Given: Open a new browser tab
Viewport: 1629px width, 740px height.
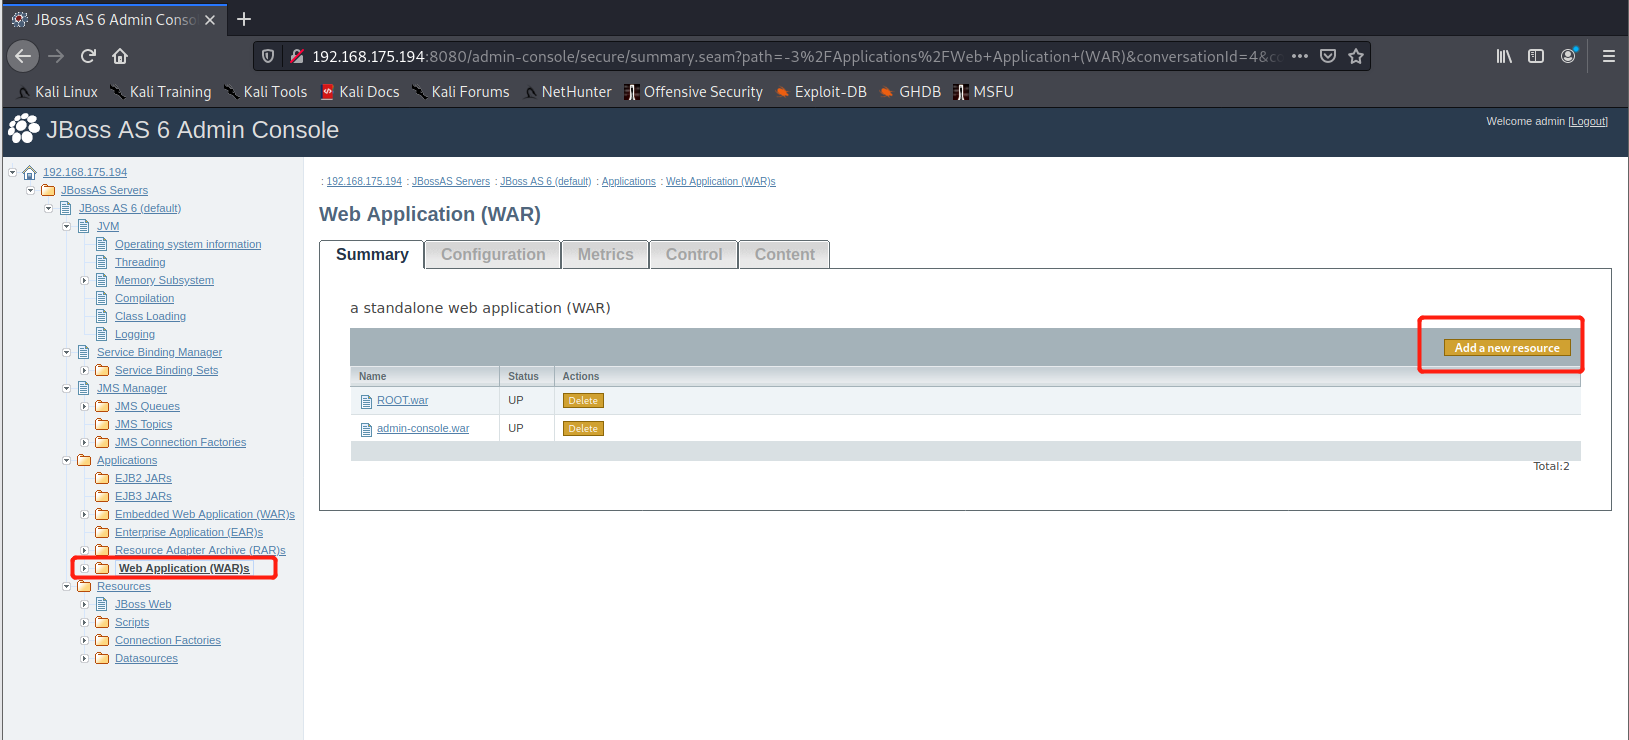Looking at the screenshot, I should [x=244, y=19].
